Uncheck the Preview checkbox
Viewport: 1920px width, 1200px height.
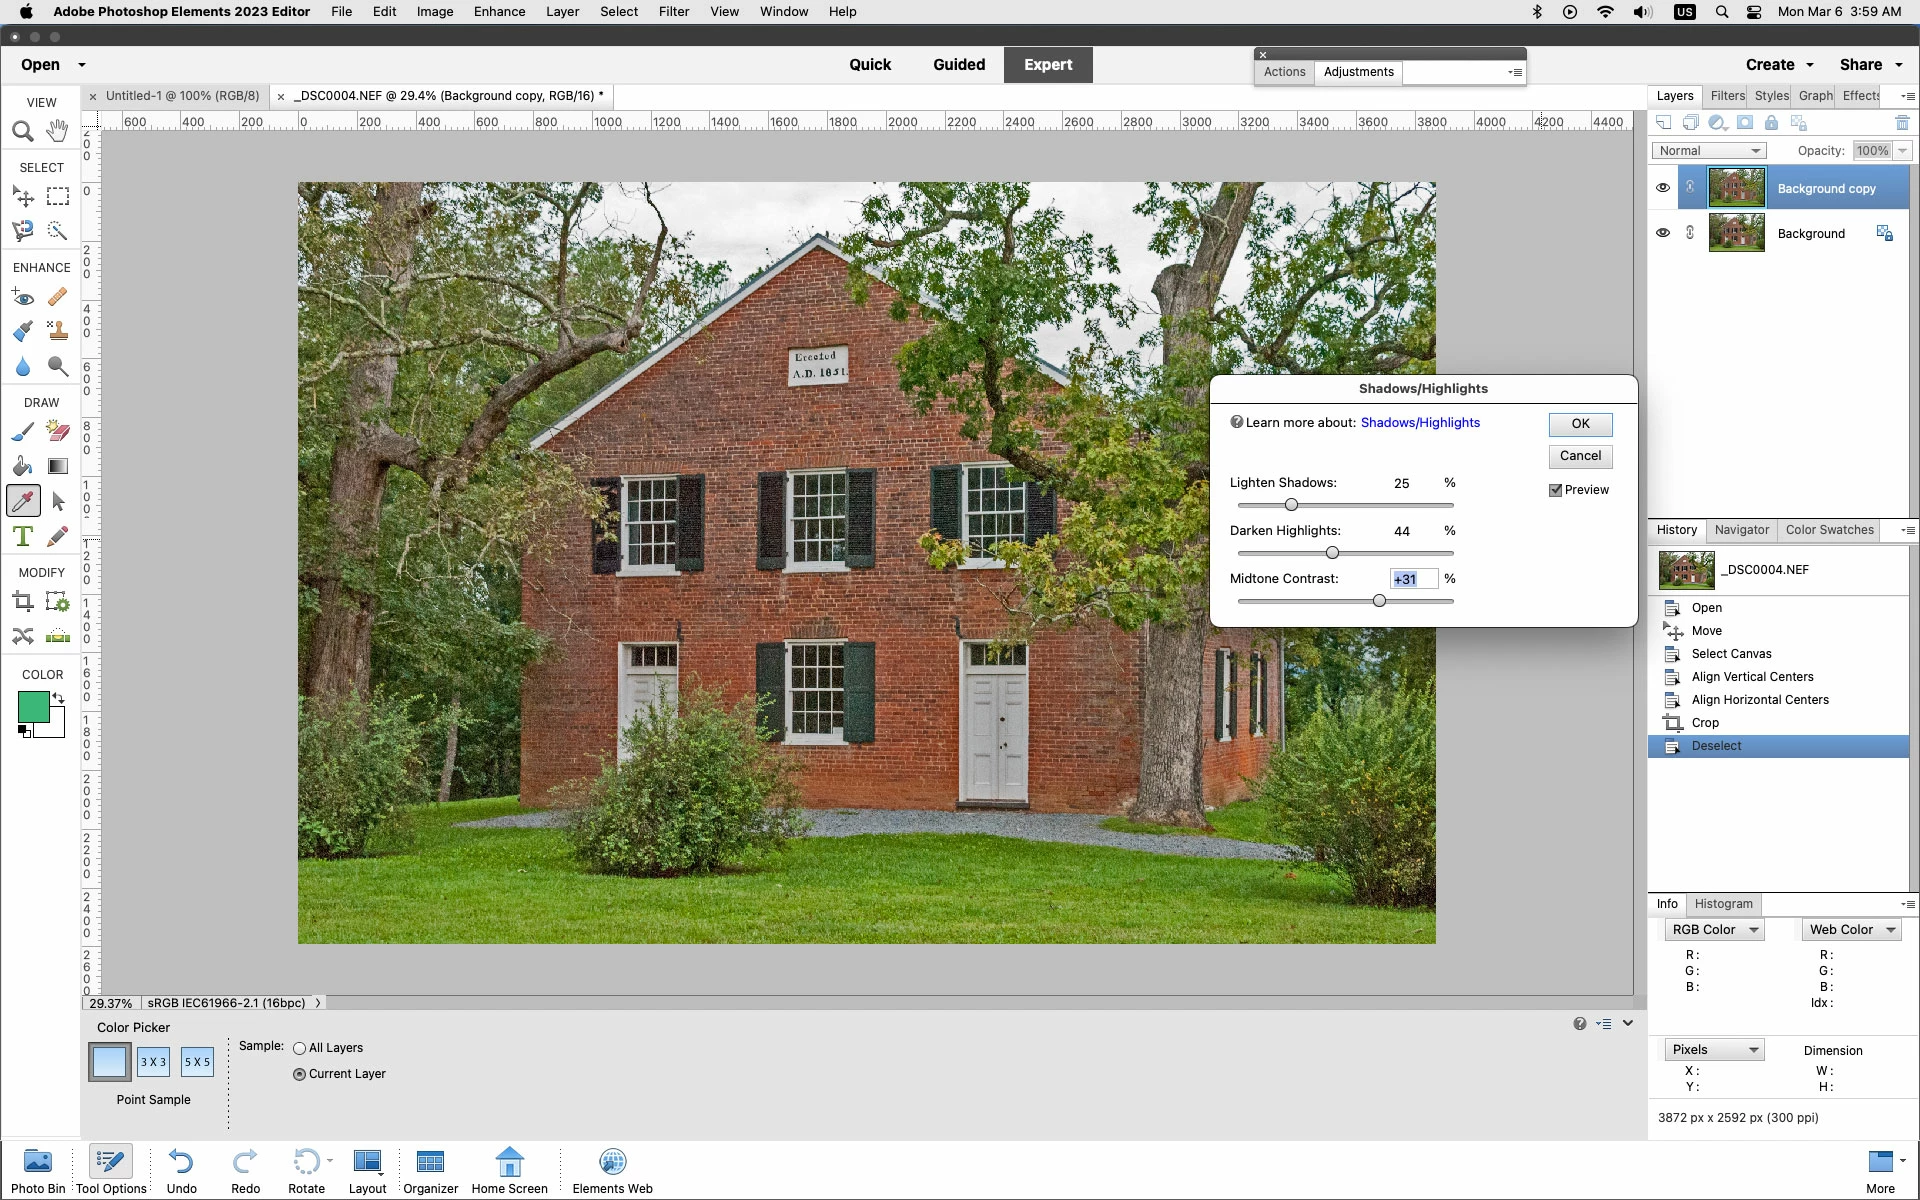click(1555, 490)
